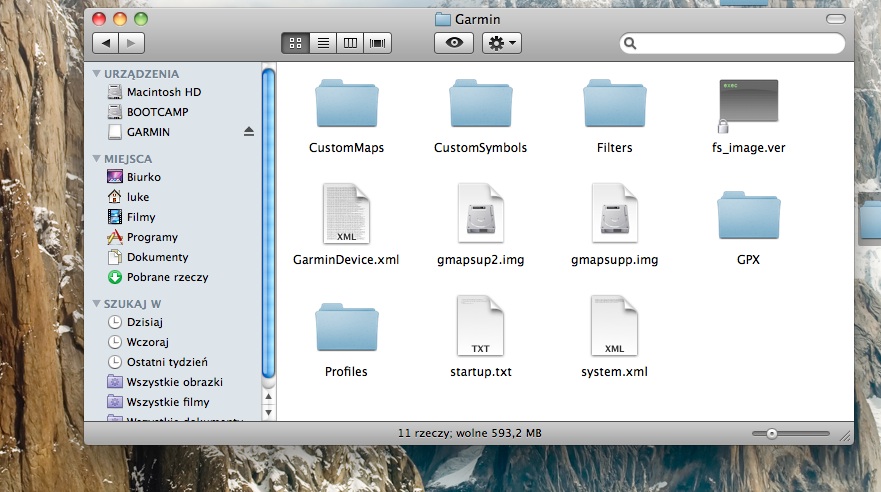Screen dimensions: 881x492
Task: Adjust the icon size slider
Action: [771, 433]
